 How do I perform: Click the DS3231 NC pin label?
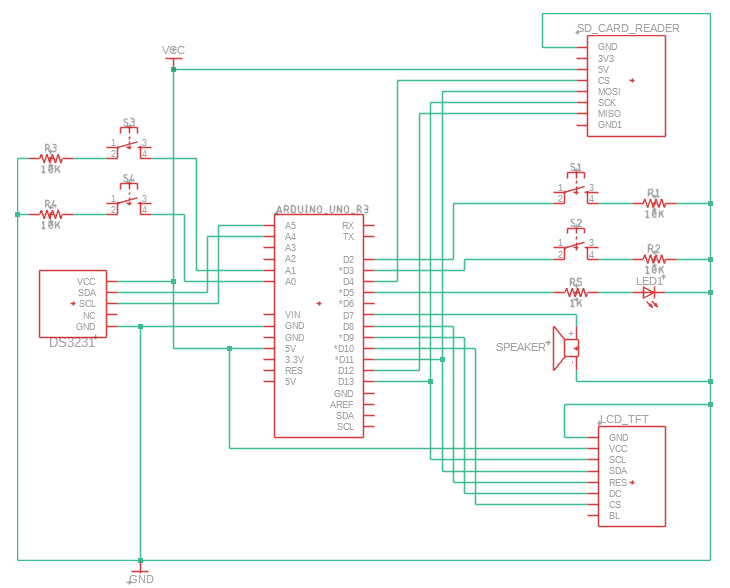89,316
